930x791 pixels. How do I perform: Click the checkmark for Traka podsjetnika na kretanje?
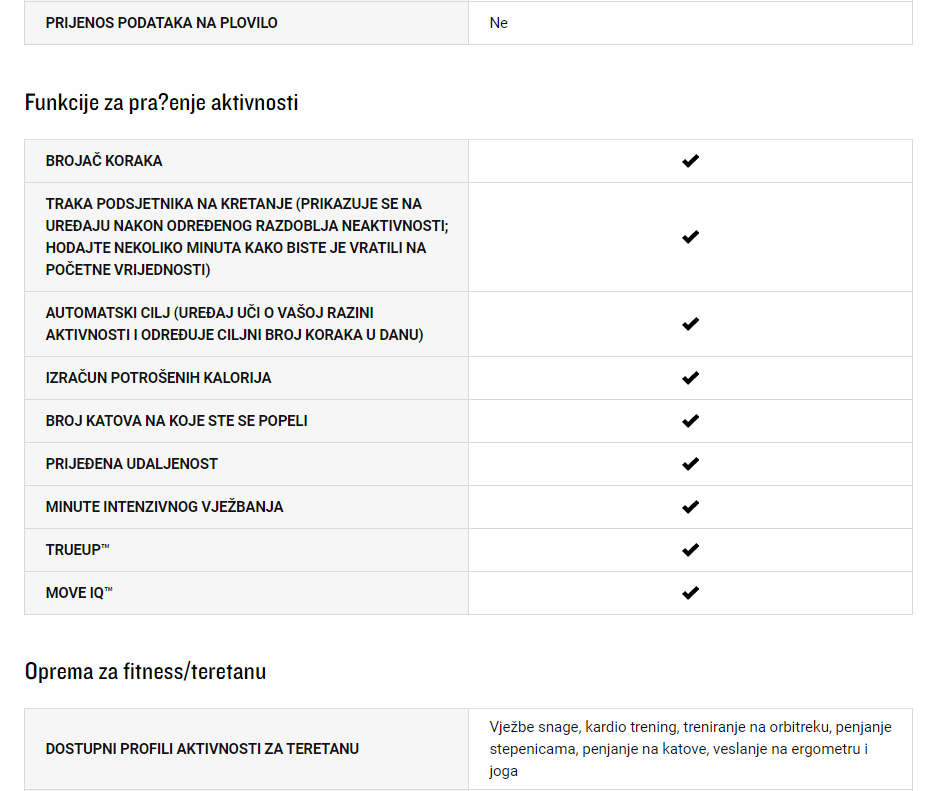[x=690, y=237]
